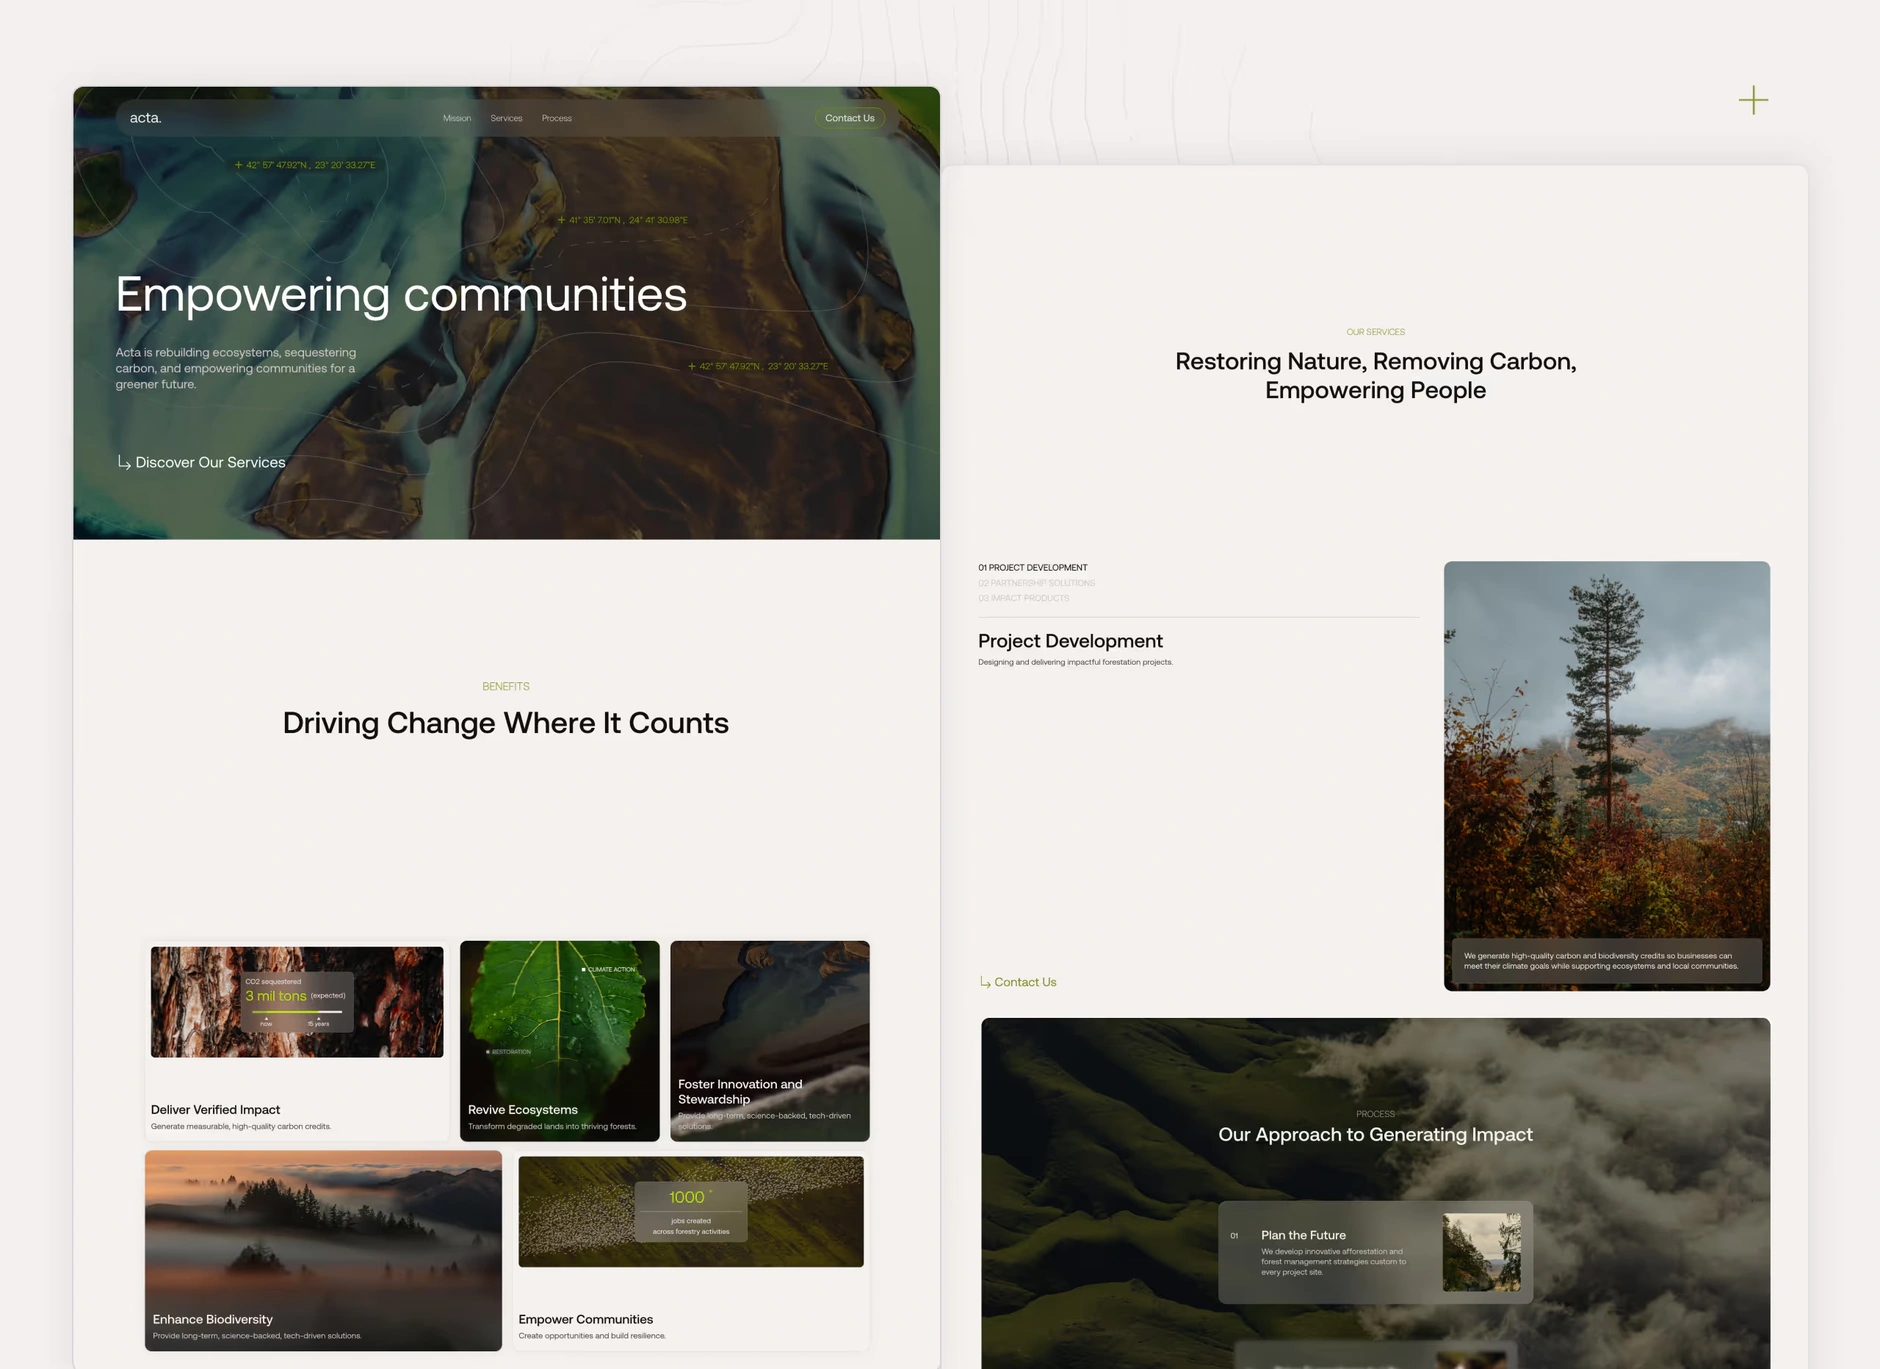Click the Contact Us button in navbar

(x=850, y=118)
